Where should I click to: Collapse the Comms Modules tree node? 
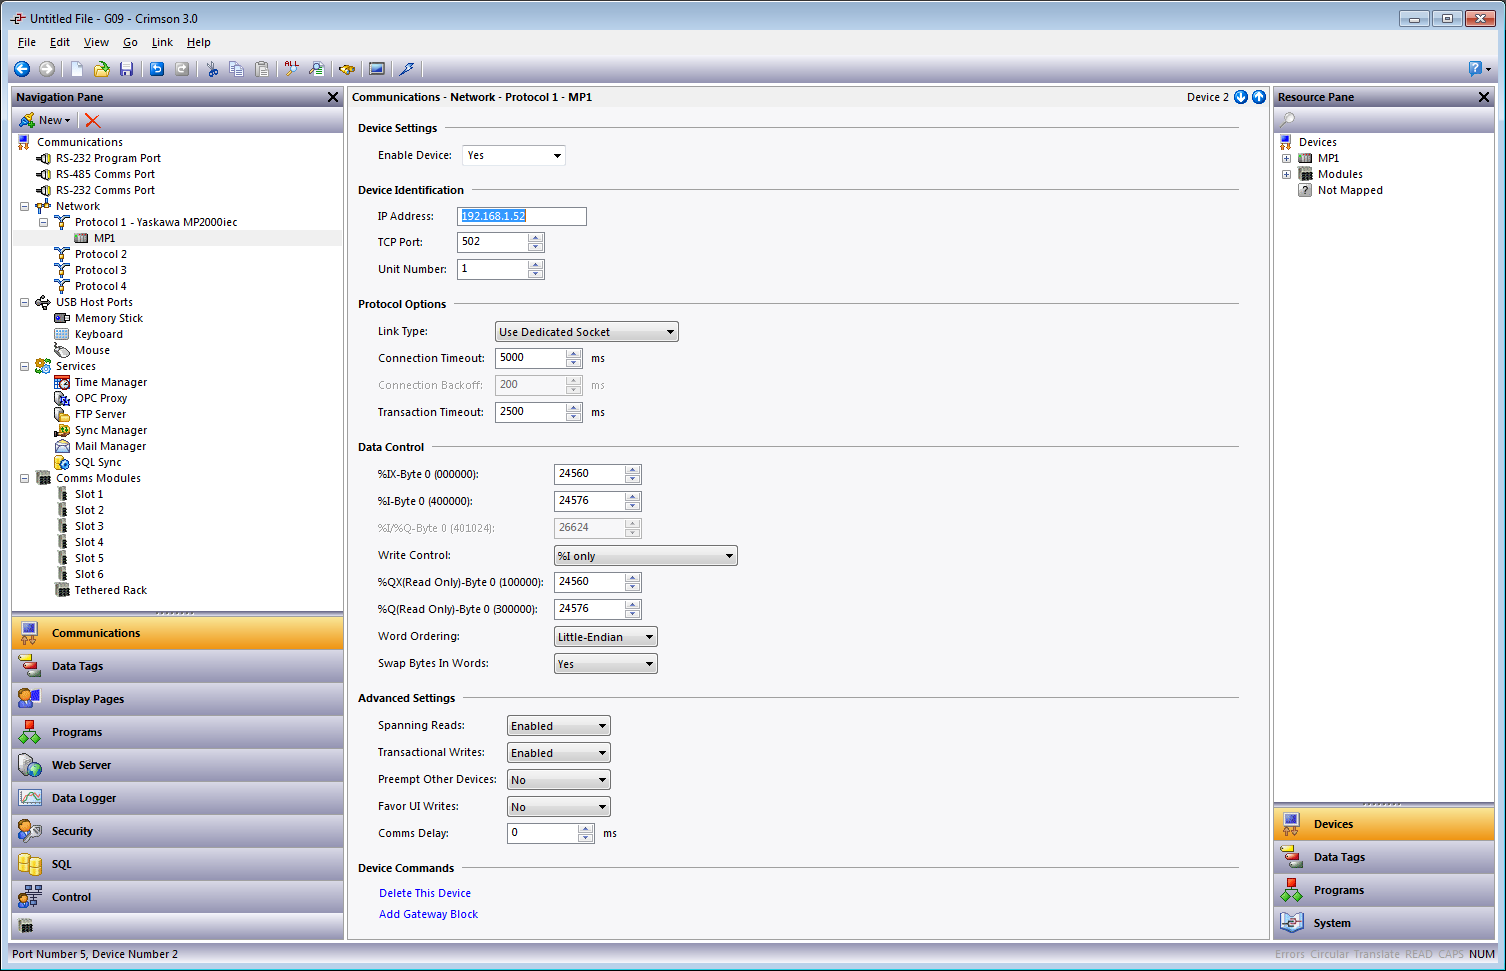24,478
